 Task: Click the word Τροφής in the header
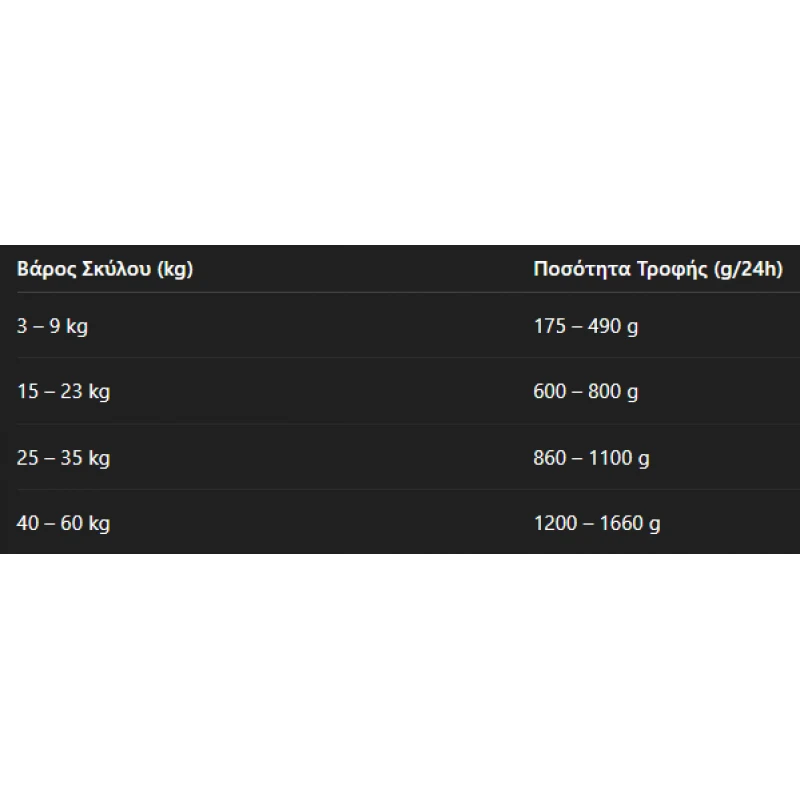tap(670, 269)
